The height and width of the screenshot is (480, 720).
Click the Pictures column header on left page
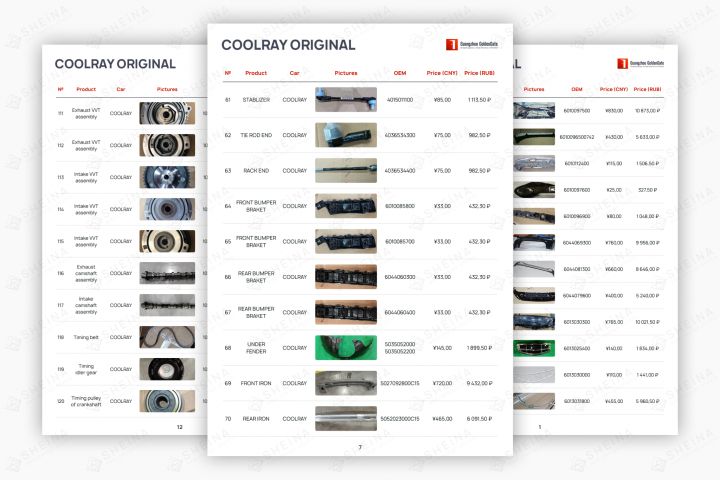click(x=167, y=89)
